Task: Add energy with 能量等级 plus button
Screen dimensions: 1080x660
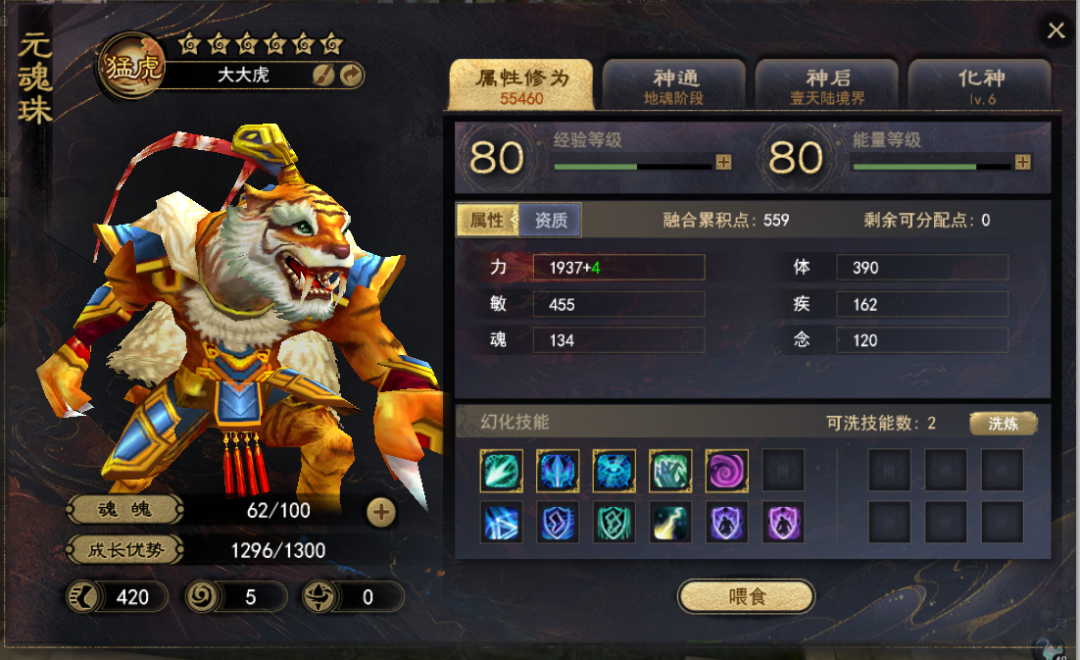Action: (x=1023, y=162)
